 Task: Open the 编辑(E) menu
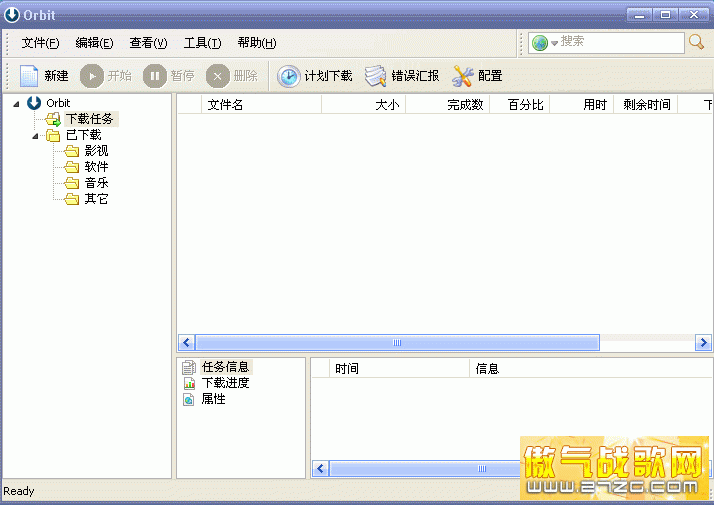pos(94,43)
